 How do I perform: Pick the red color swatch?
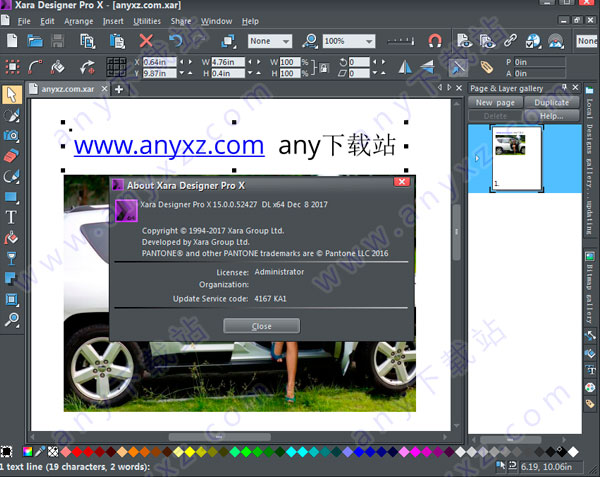[77, 452]
